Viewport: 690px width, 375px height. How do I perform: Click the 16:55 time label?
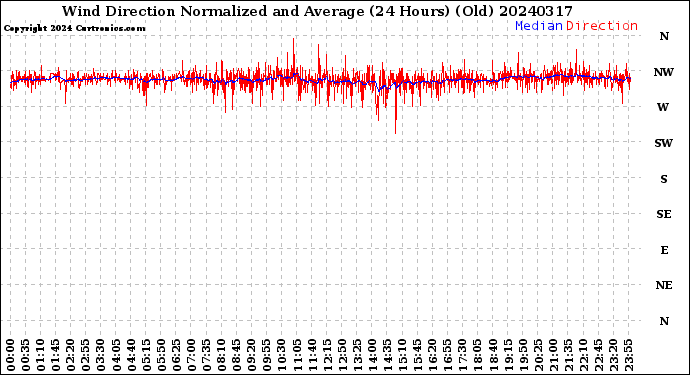(448, 355)
